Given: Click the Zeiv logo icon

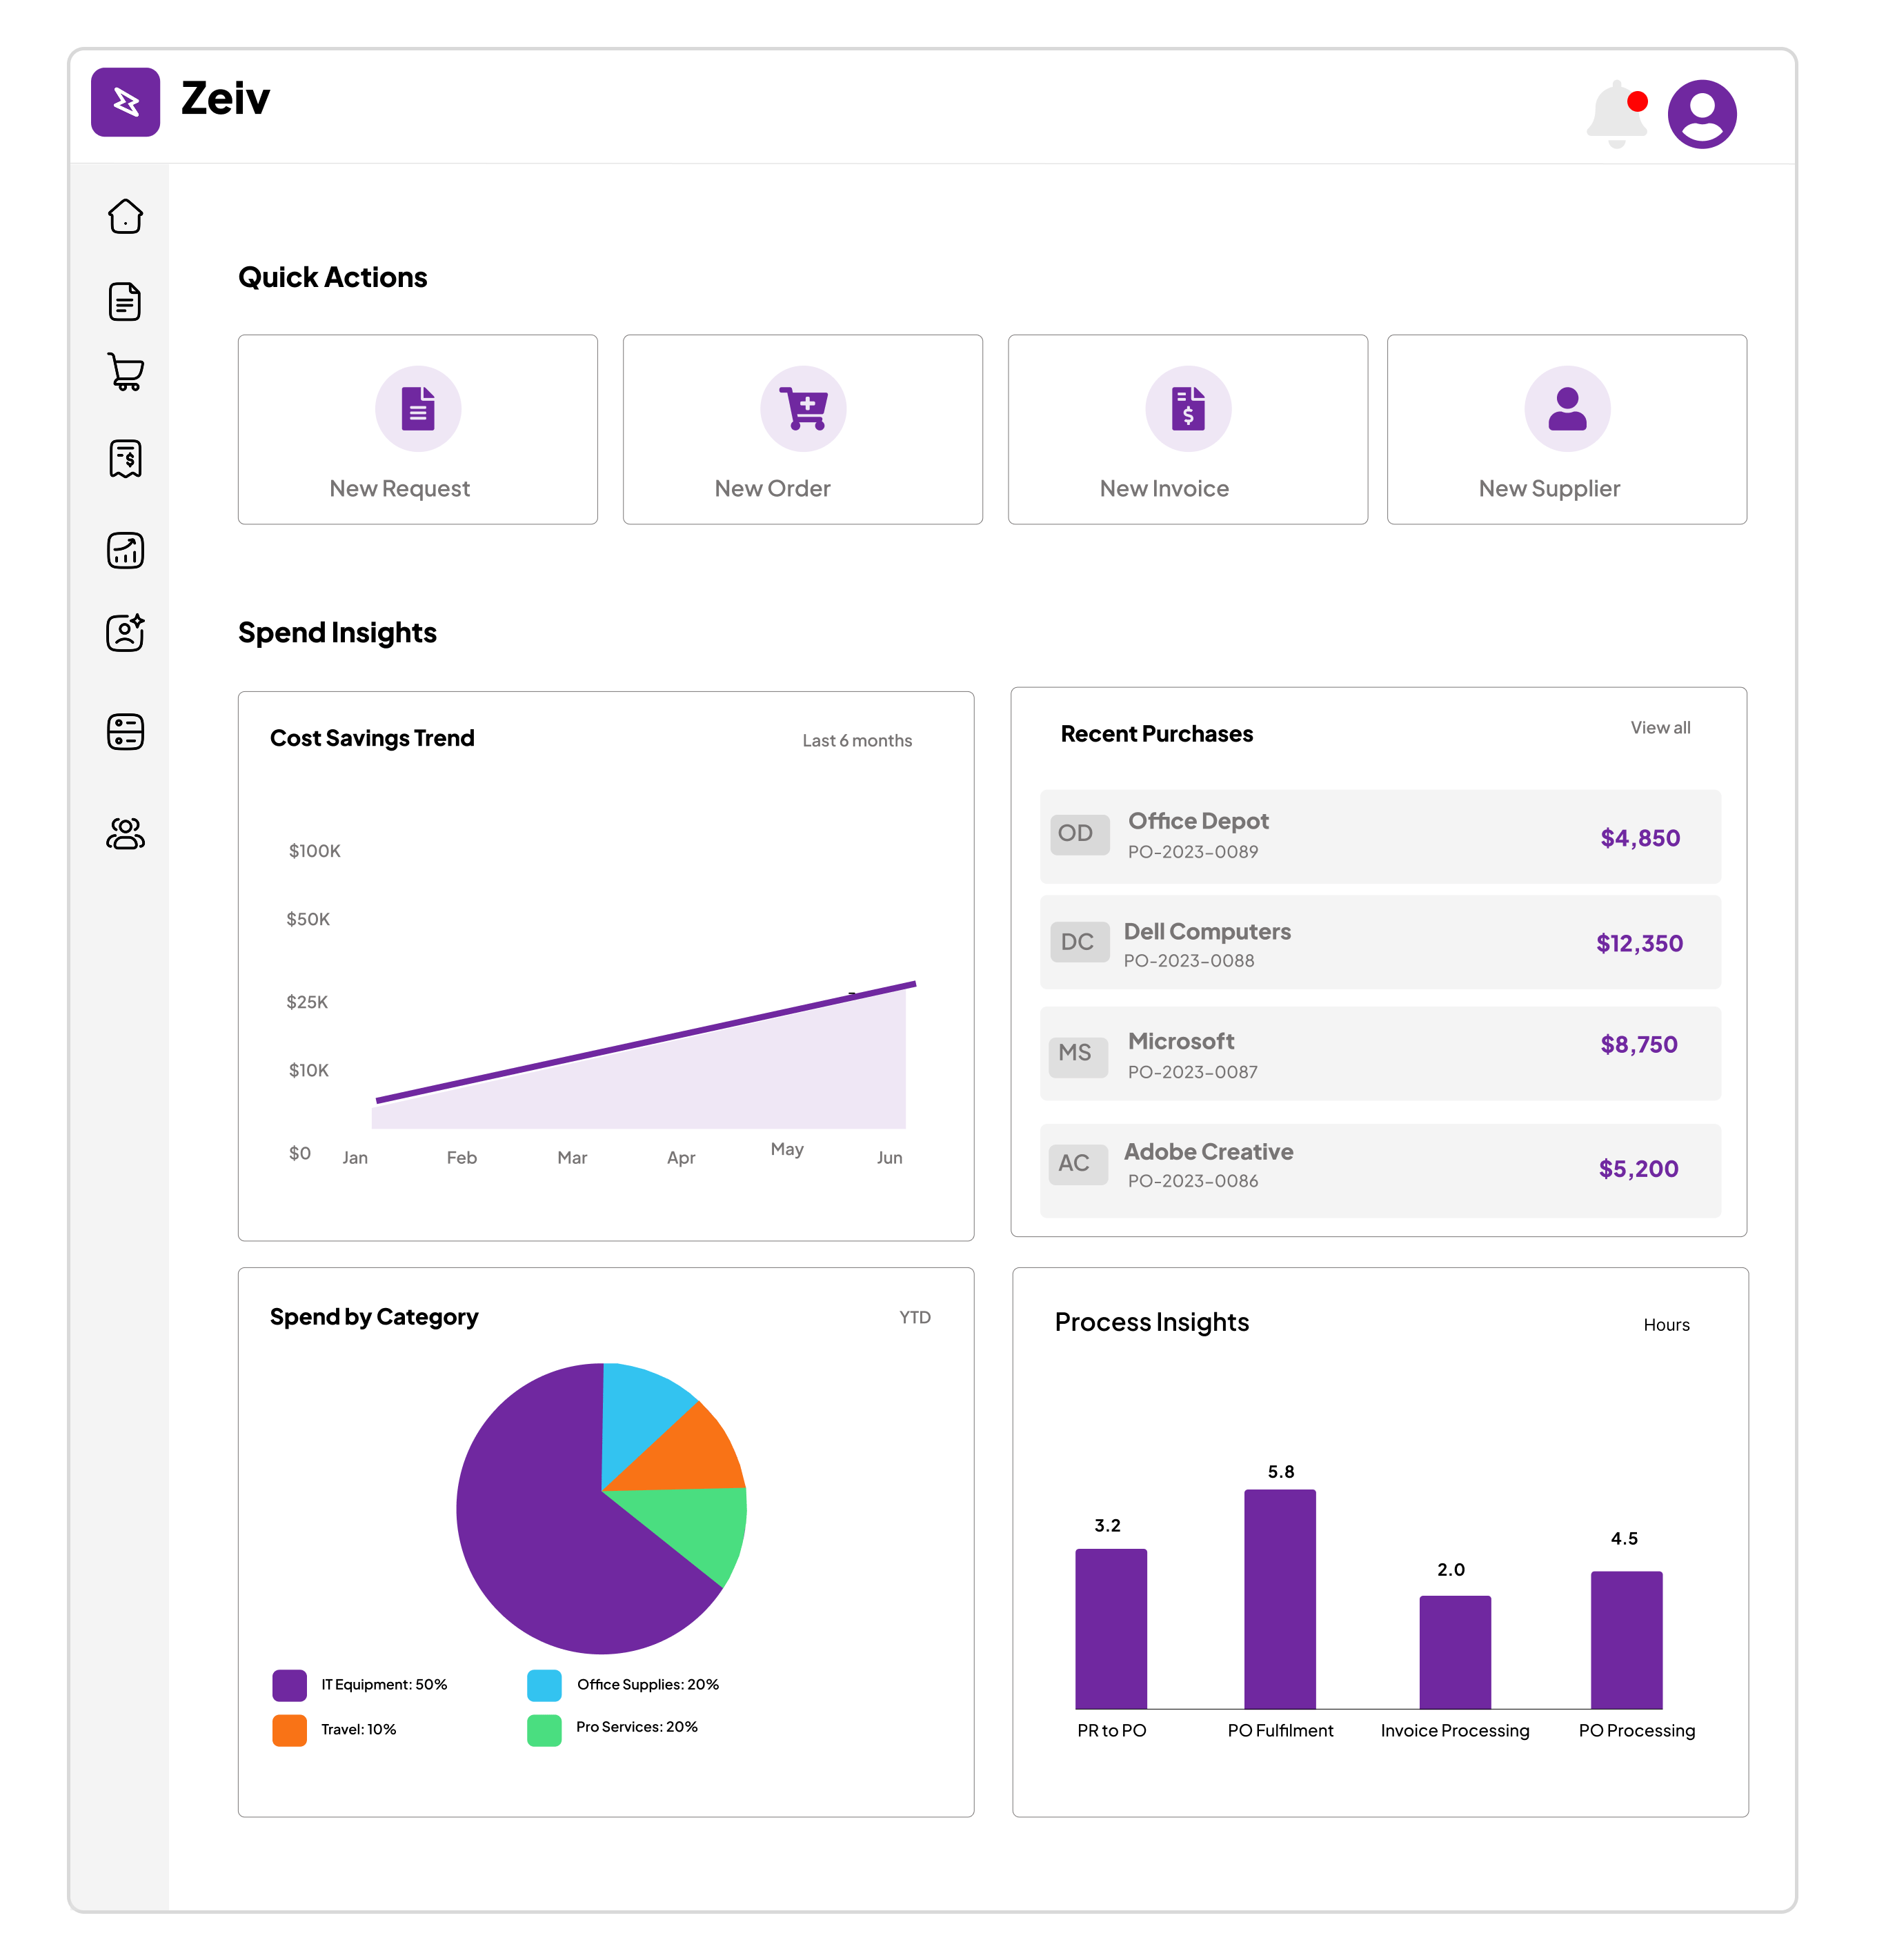Looking at the screenshot, I should [125, 102].
